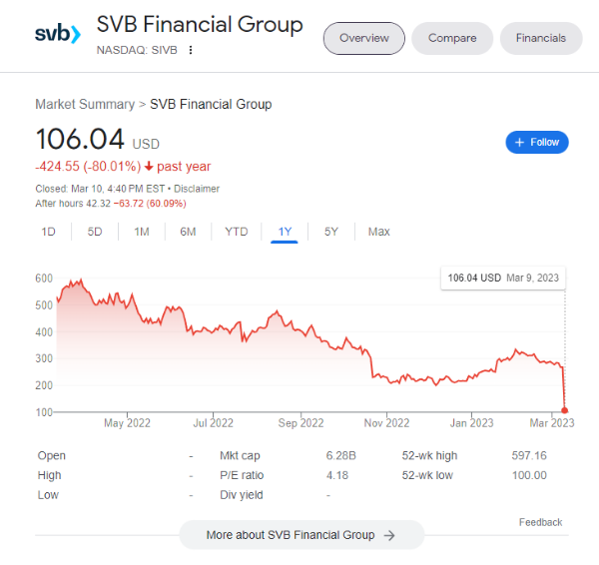Click the Feedback link
The width and height of the screenshot is (599, 565).
click(x=540, y=522)
